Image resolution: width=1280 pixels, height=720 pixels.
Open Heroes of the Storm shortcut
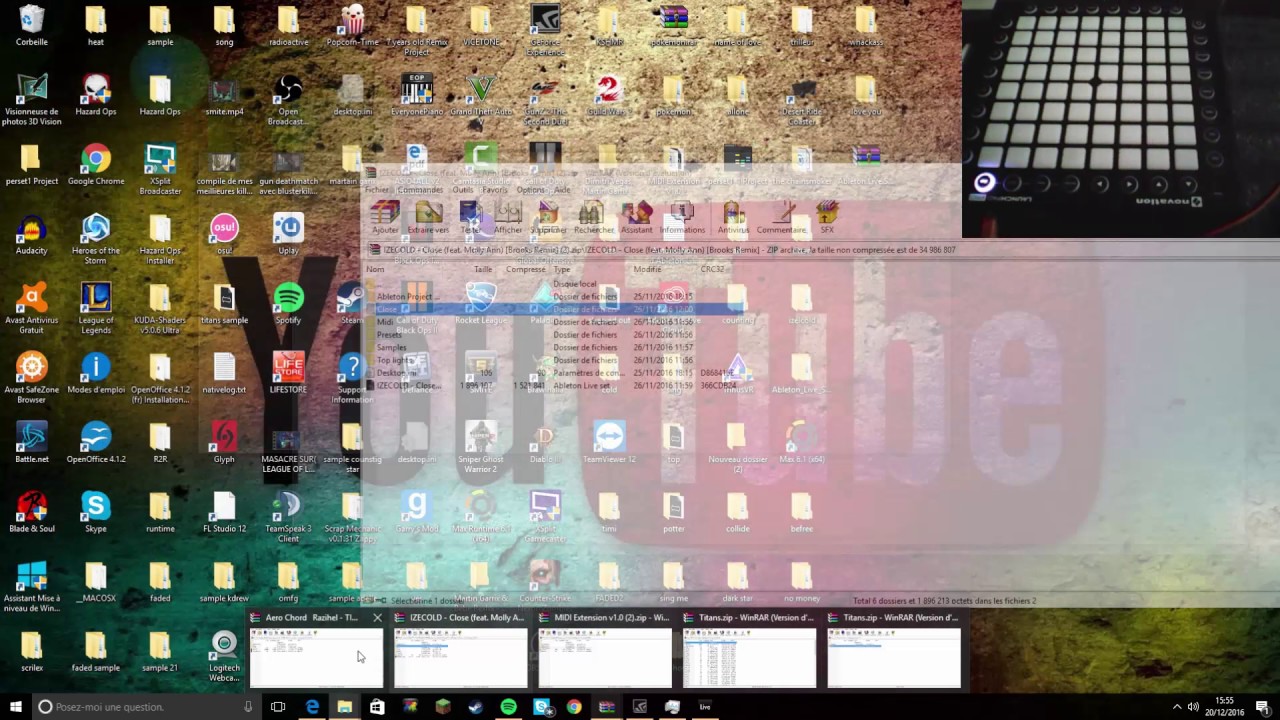click(96, 239)
